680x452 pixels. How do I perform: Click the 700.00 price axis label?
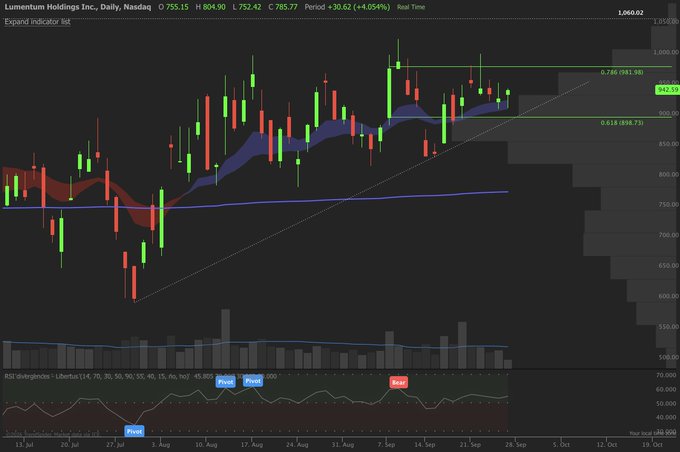[668, 235]
